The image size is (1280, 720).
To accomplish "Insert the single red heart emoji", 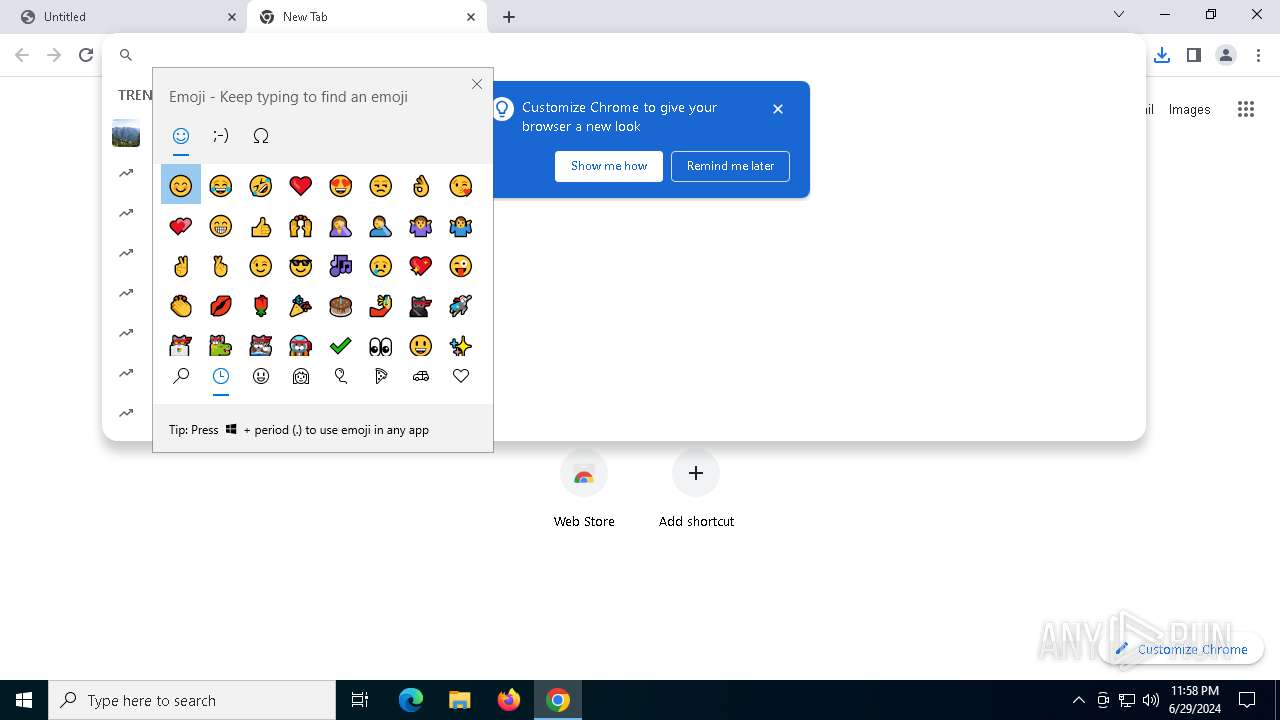I will (301, 185).
